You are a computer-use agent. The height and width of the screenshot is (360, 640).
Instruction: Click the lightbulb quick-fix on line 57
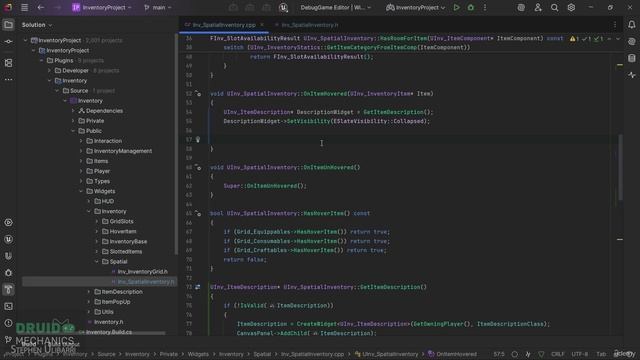tap(198, 140)
